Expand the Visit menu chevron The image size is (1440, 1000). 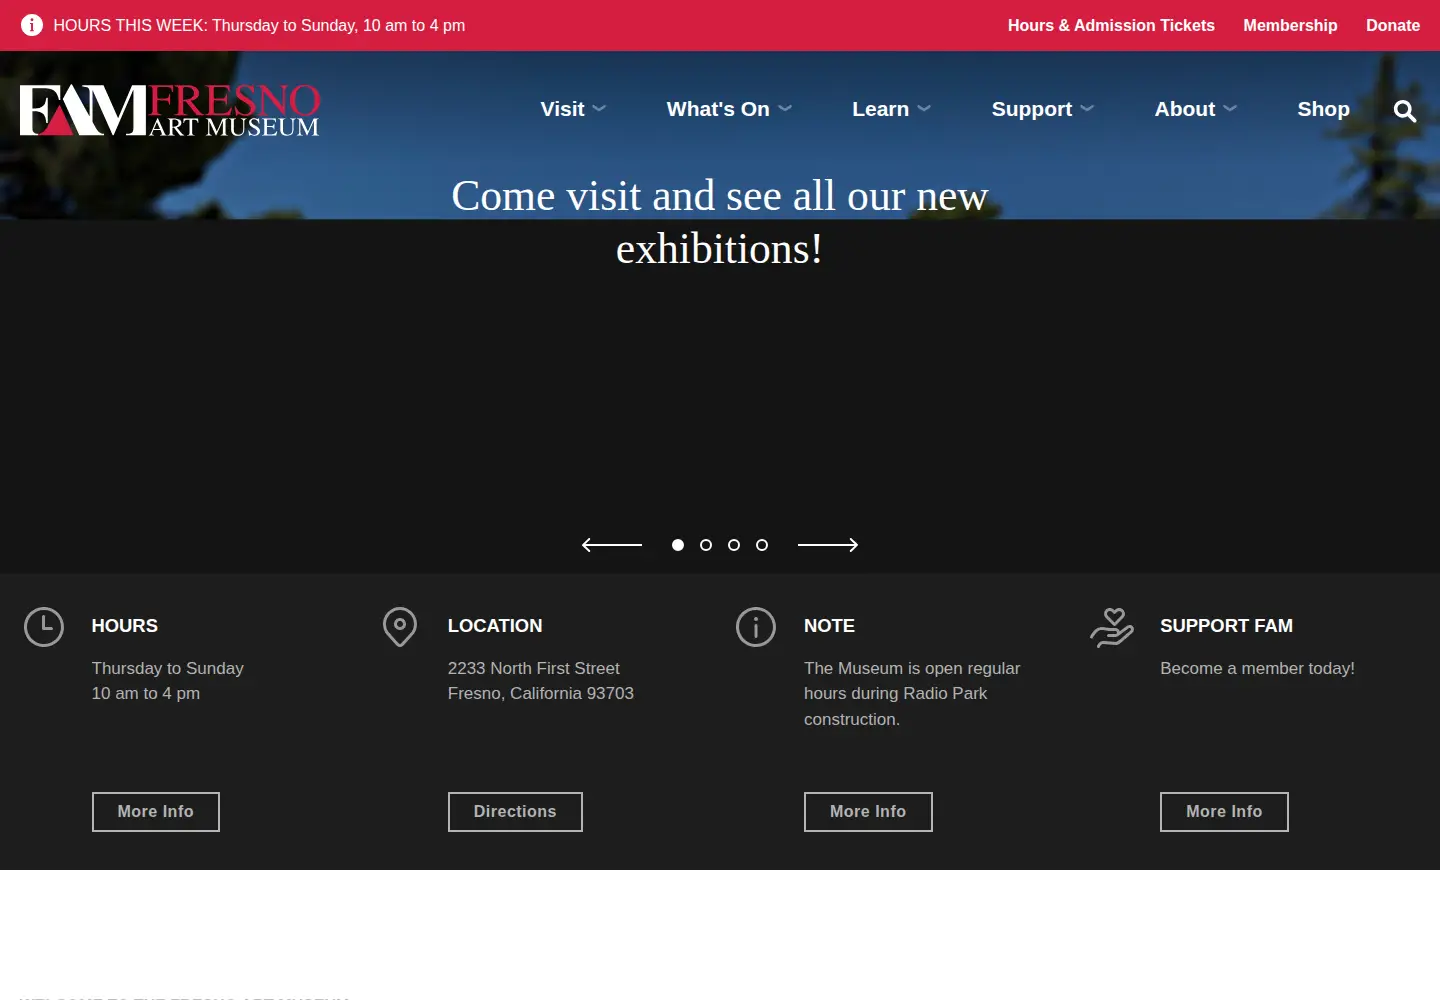(599, 109)
